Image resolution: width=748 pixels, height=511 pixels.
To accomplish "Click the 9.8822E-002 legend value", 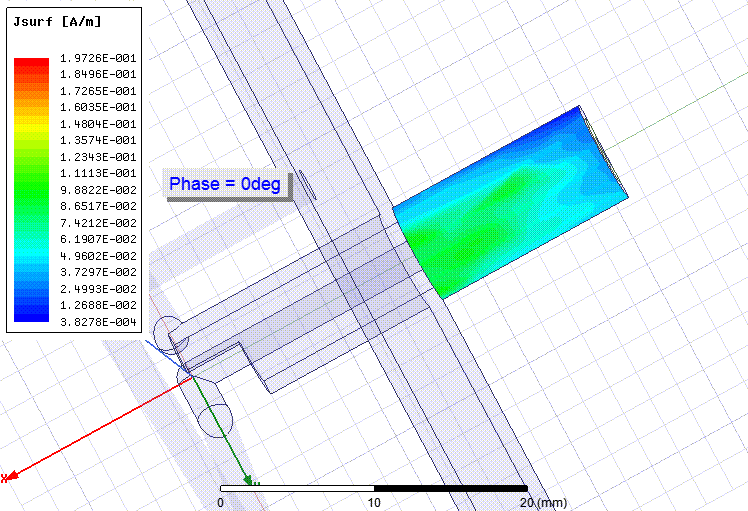I will click(x=98, y=190).
